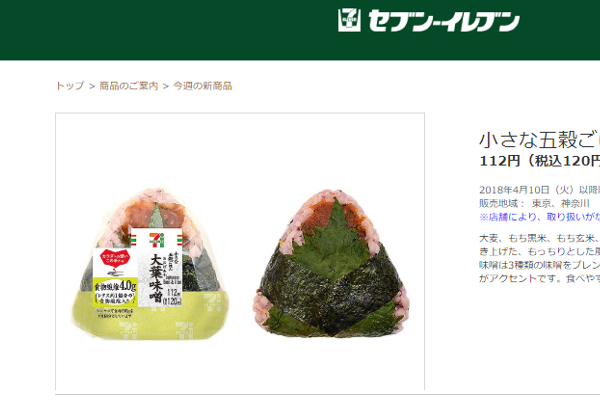This screenshot has height=400, width=600.
Task: Click the 7-Eleven logo on package label
Action: [157, 239]
